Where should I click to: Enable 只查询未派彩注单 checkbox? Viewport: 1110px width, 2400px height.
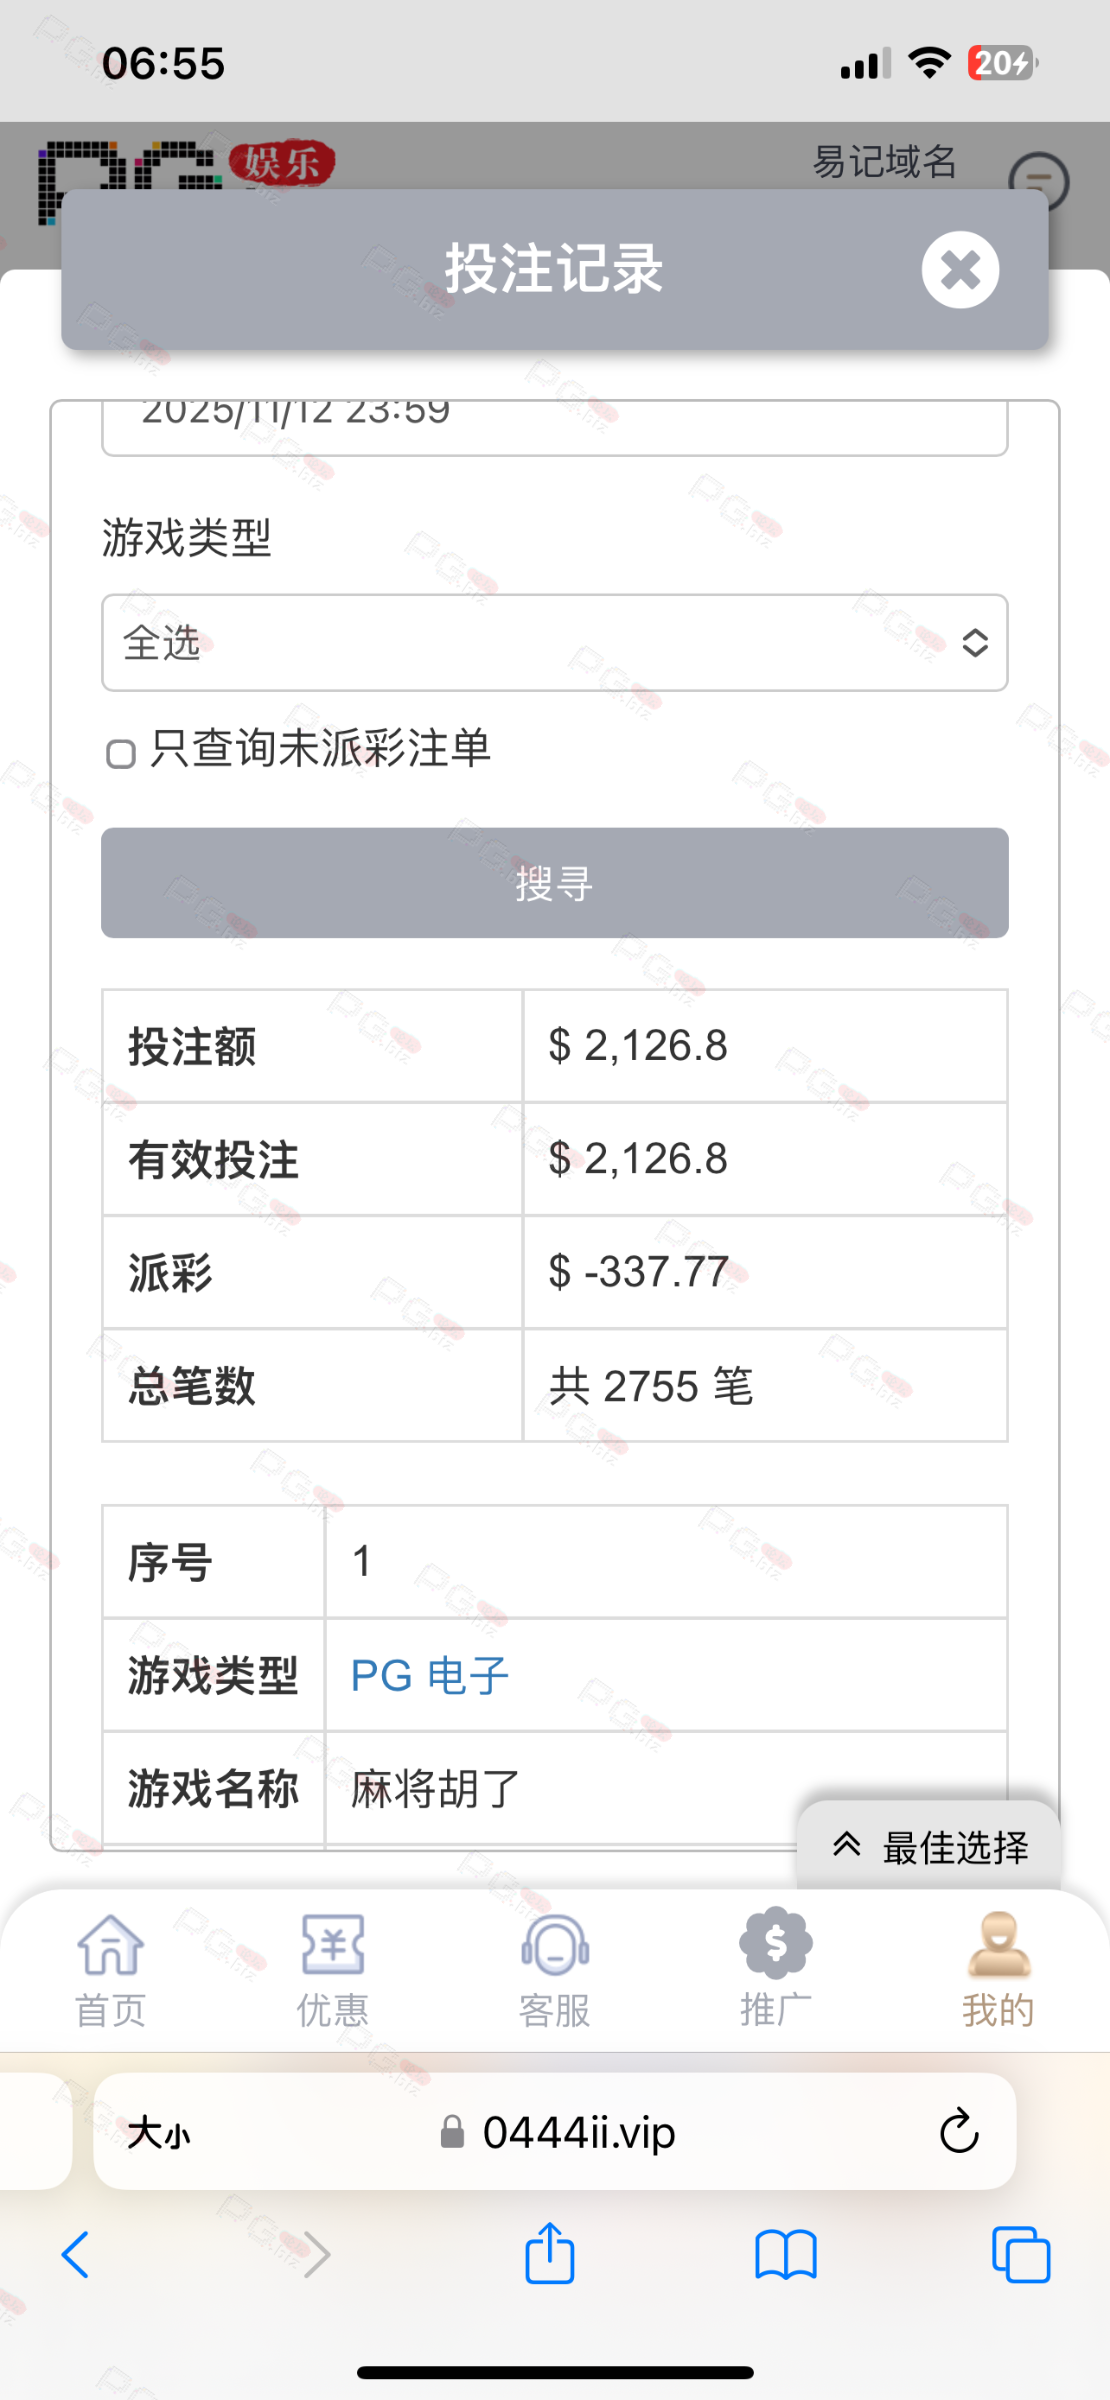click(121, 753)
